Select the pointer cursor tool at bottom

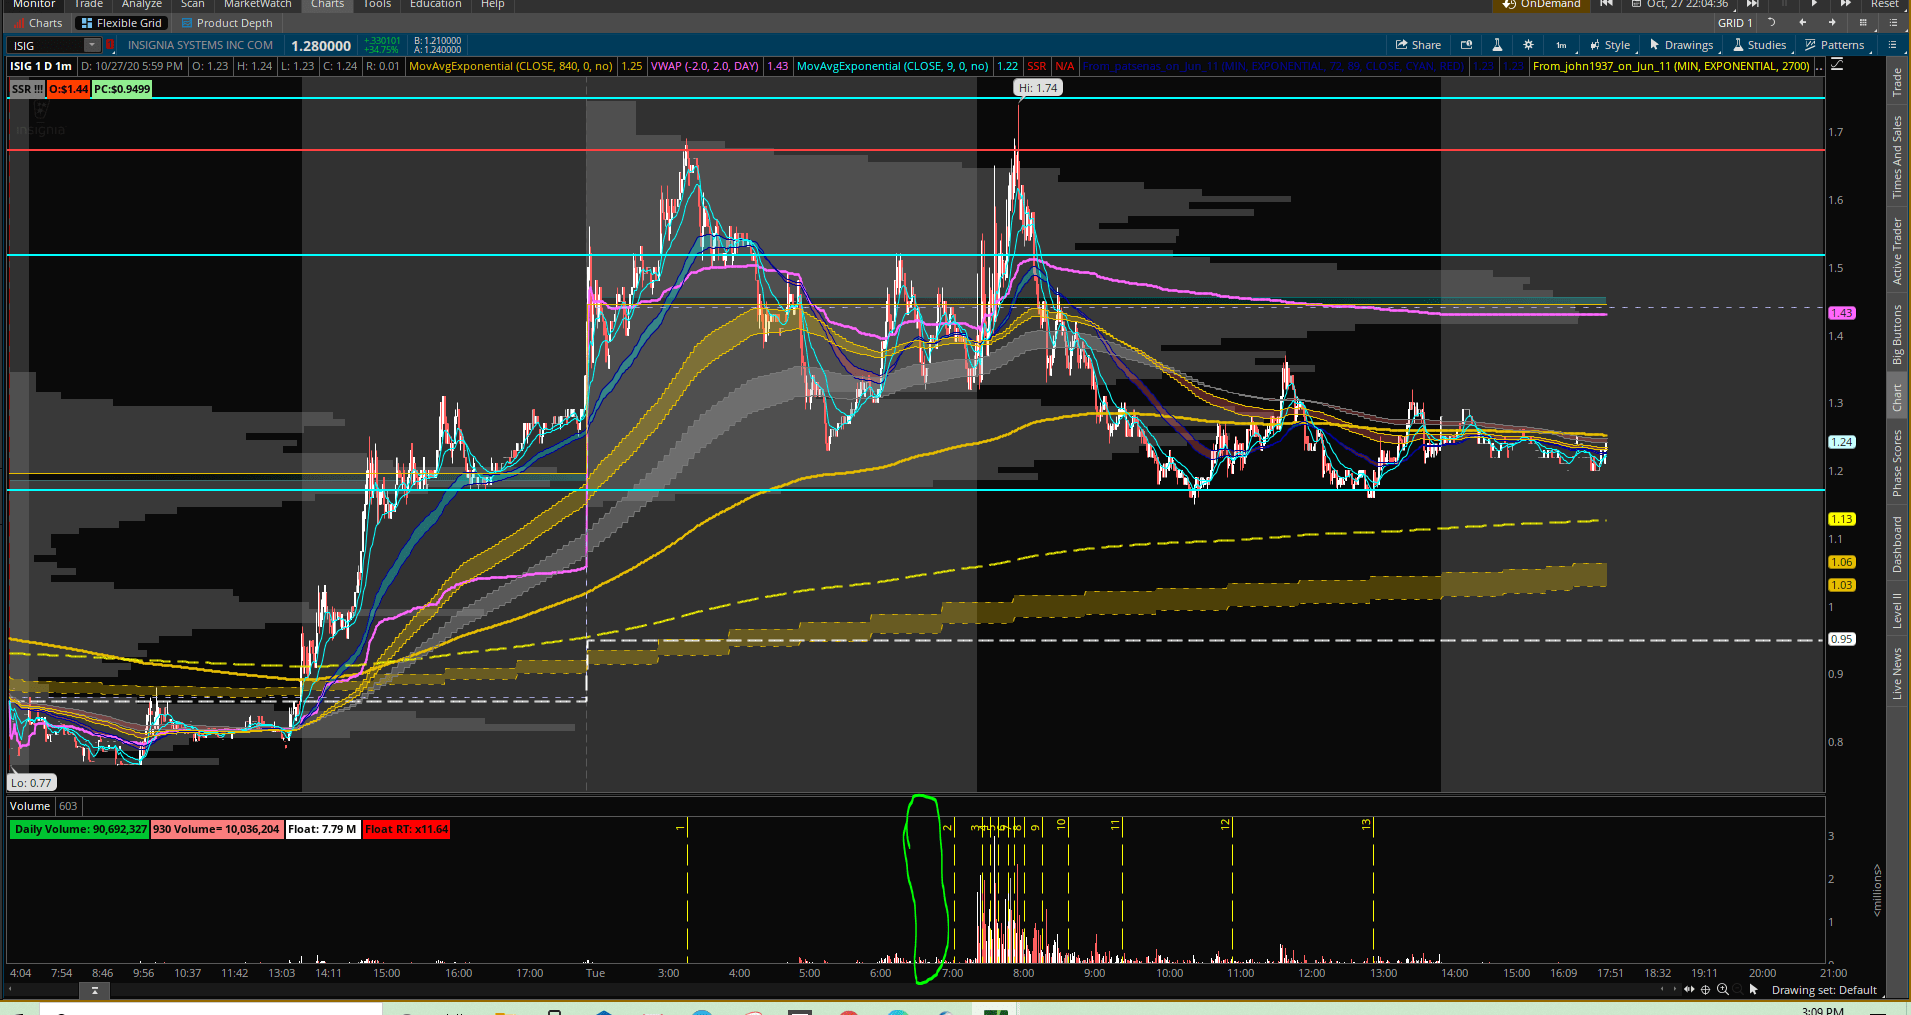1753,990
